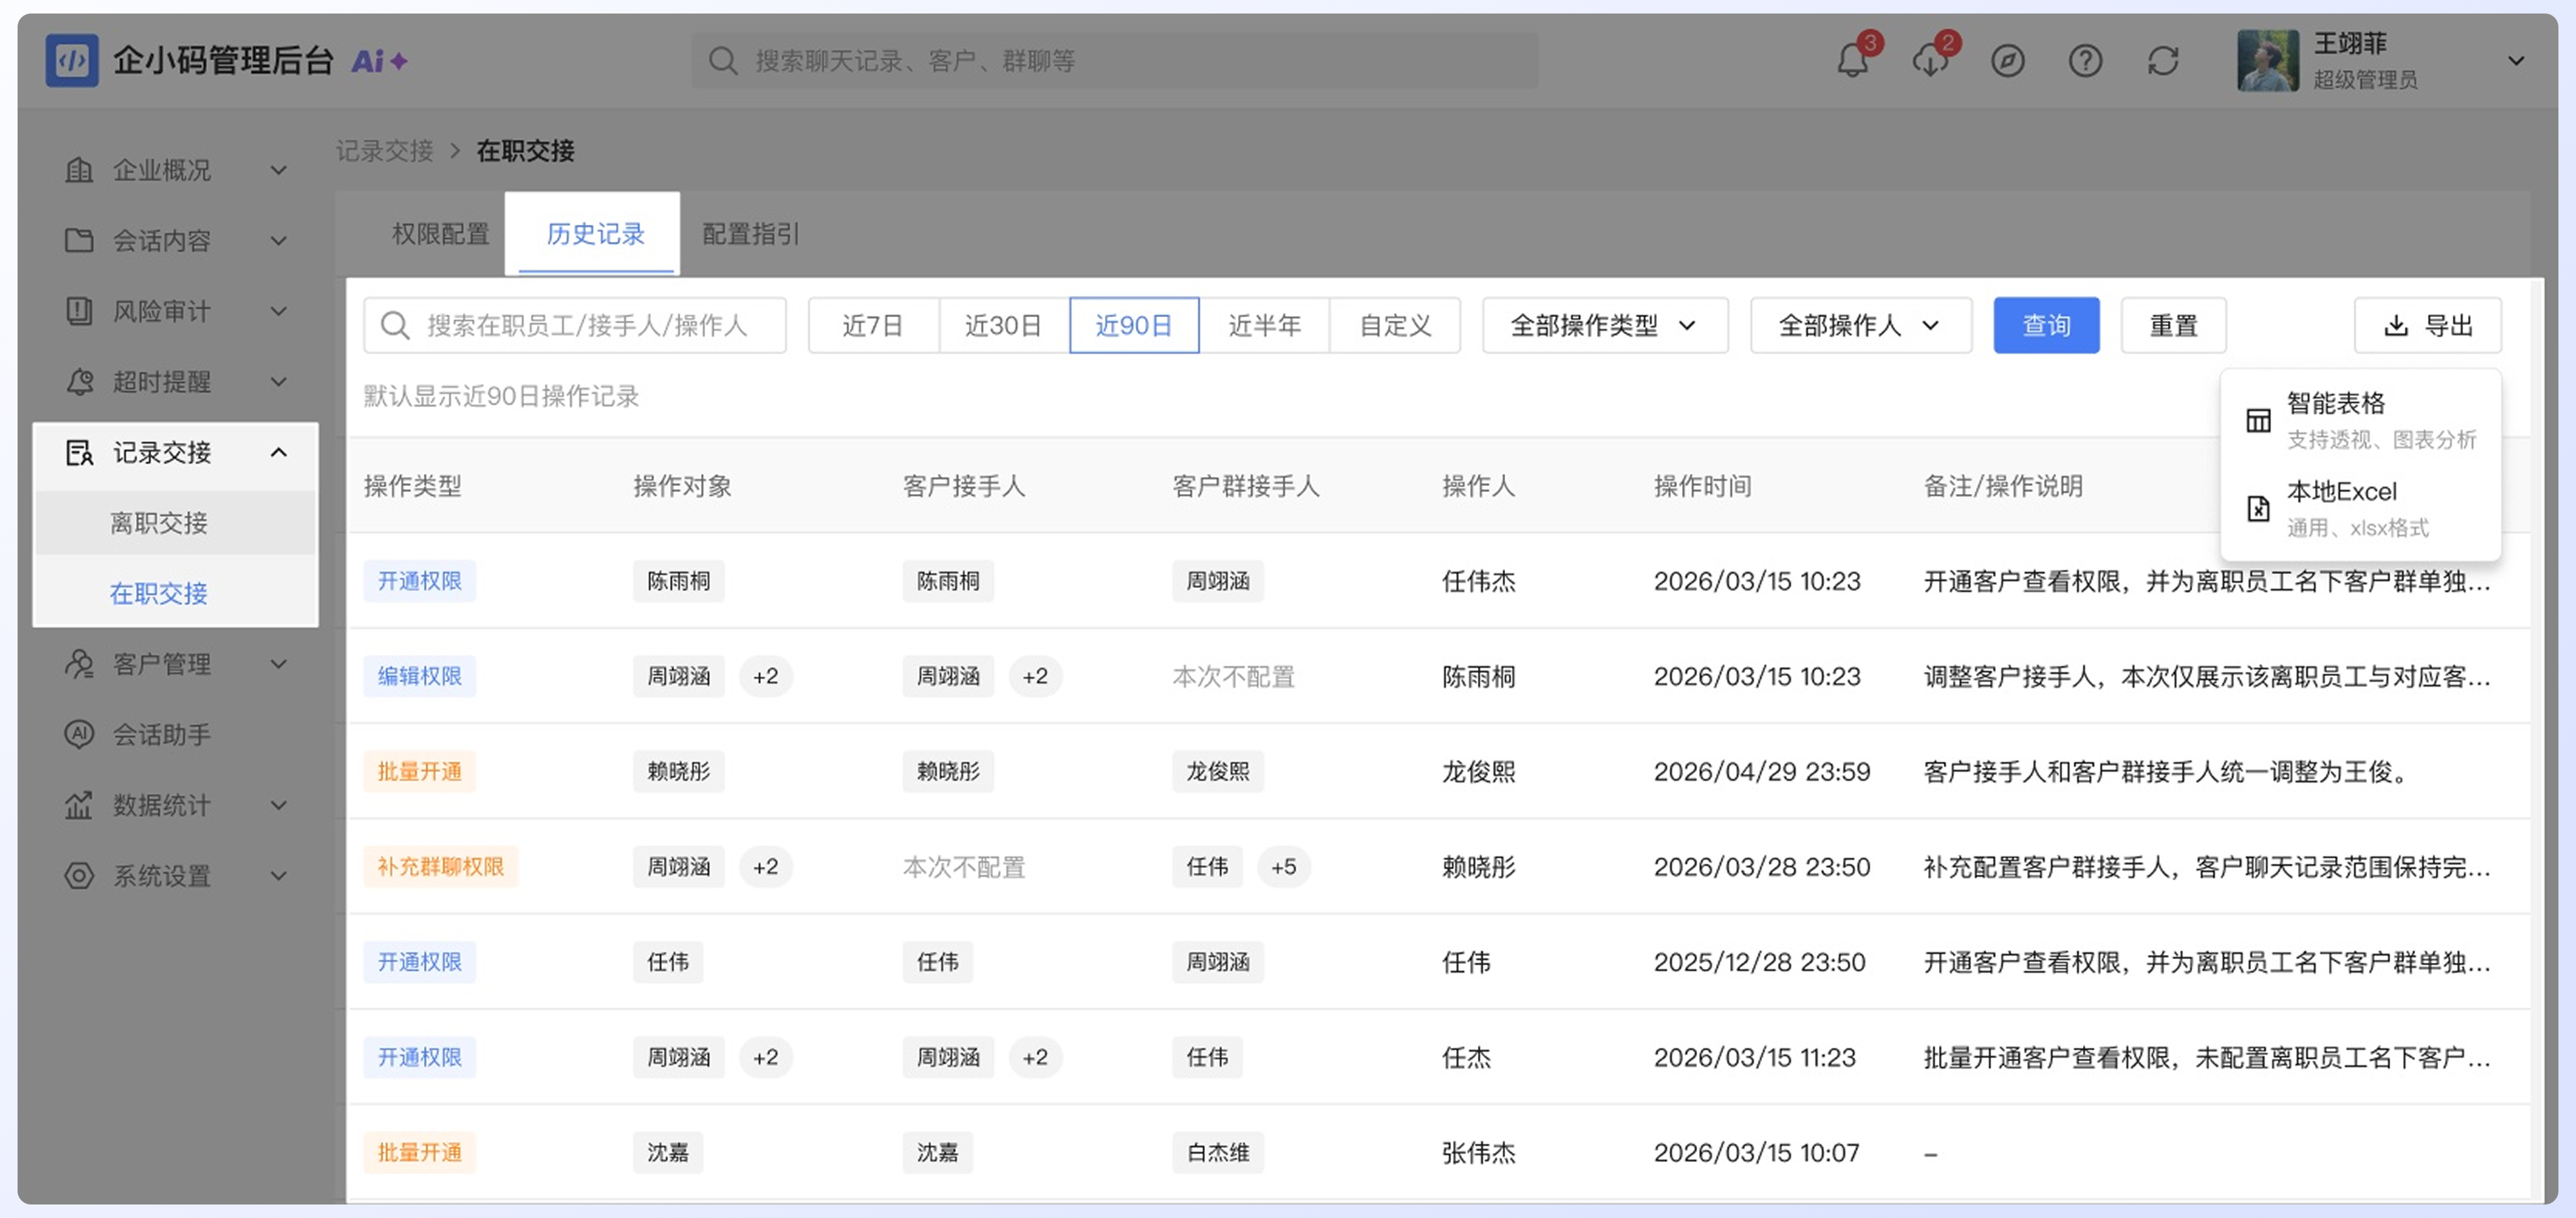Screen dimensions: 2576x1218
Task: Click the 记录交接 breadcrumb link
Action: click(385, 151)
